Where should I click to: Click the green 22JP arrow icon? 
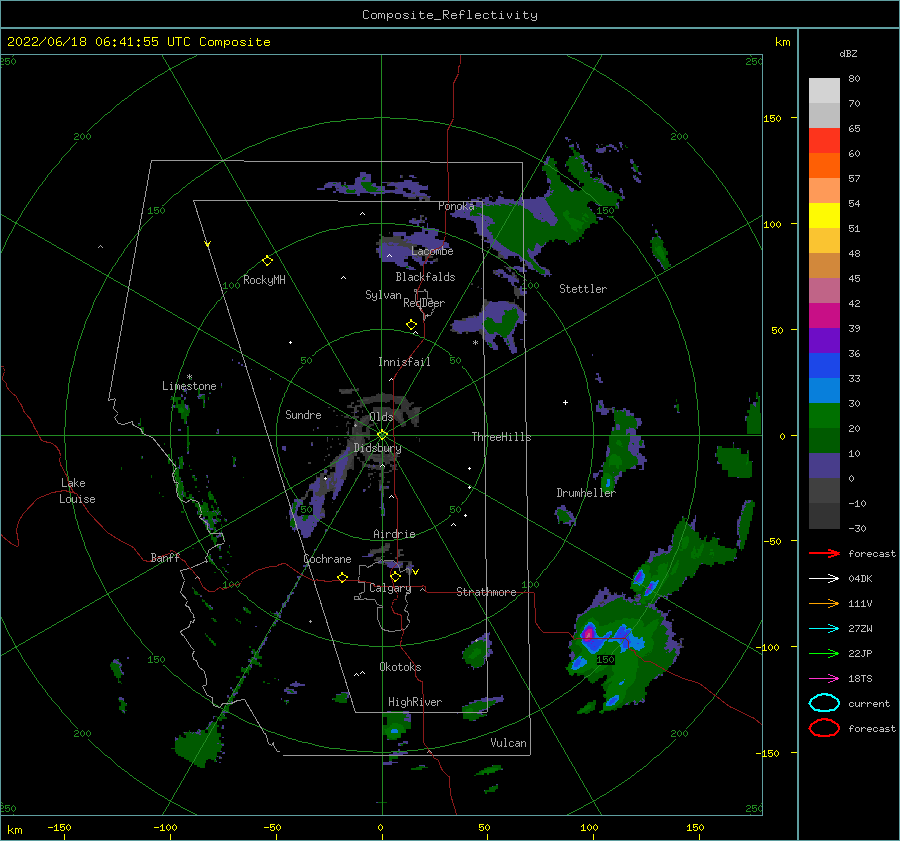point(824,653)
